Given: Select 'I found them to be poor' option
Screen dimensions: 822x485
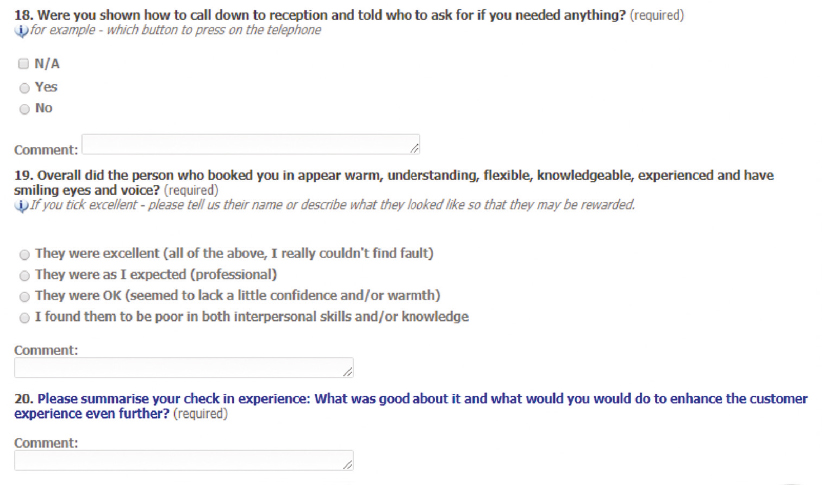Looking at the screenshot, I should click(24, 318).
